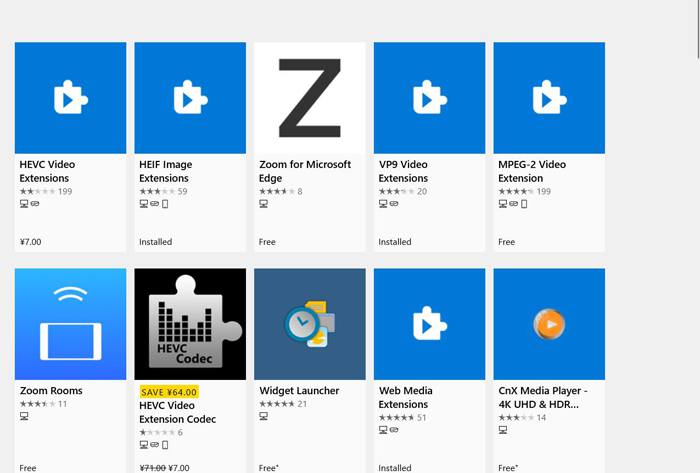The height and width of the screenshot is (473, 700).
Task: Click the Free+ label under CnX Media Player
Action: tap(508, 468)
